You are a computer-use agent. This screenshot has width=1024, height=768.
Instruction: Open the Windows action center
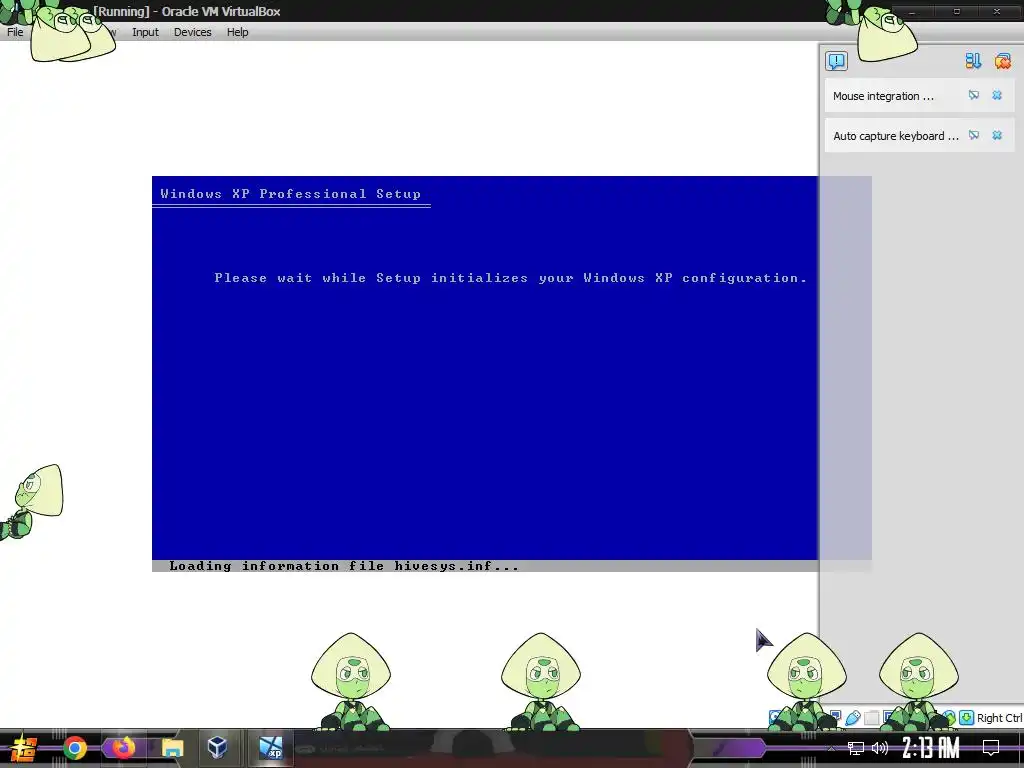tap(991, 748)
